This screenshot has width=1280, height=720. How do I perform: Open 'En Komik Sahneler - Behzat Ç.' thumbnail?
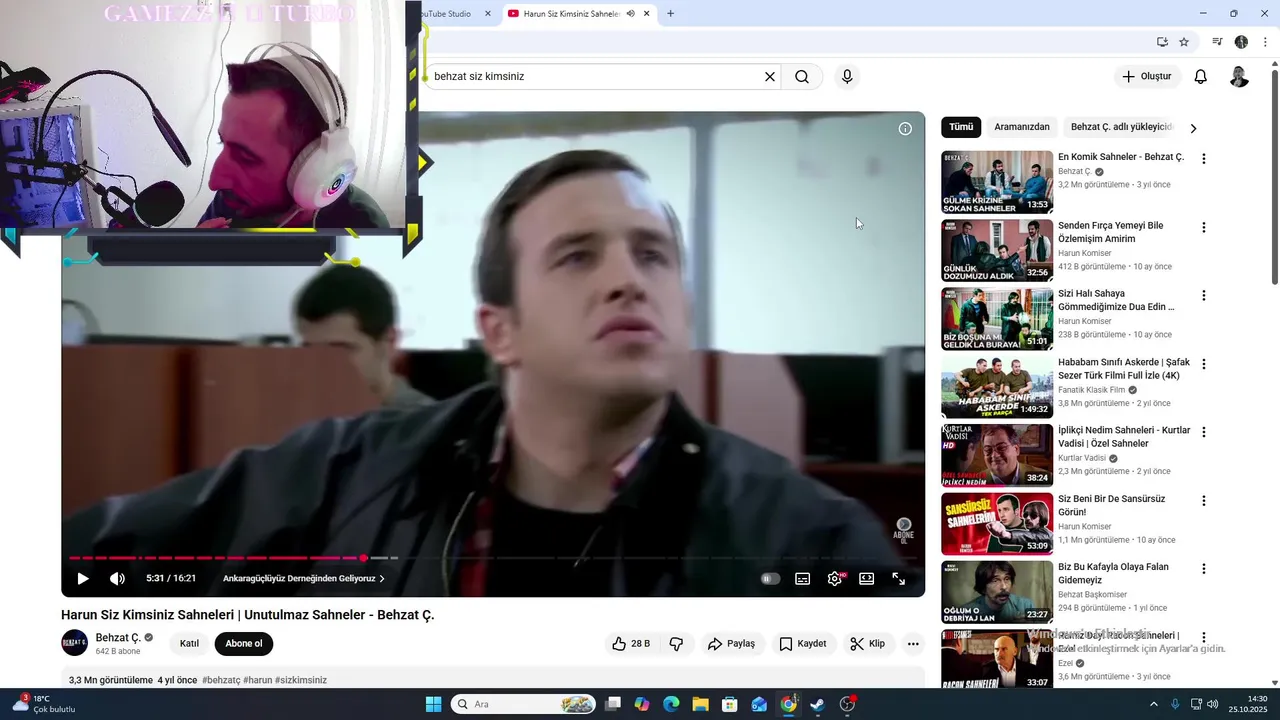997,182
